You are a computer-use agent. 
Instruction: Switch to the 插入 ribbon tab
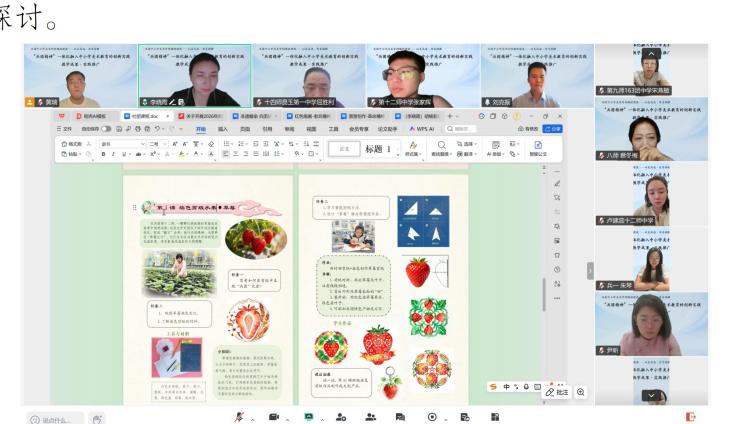click(x=223, y=129)
